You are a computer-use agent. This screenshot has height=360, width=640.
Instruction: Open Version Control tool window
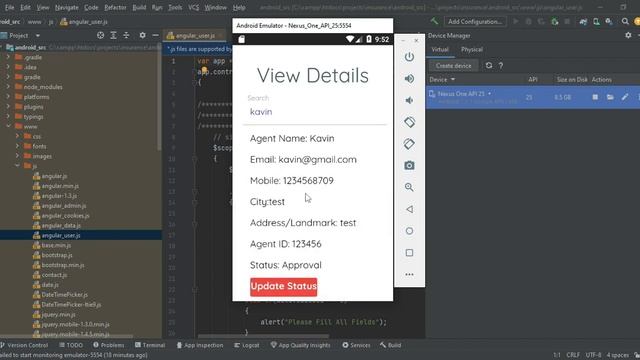(24, 345)
